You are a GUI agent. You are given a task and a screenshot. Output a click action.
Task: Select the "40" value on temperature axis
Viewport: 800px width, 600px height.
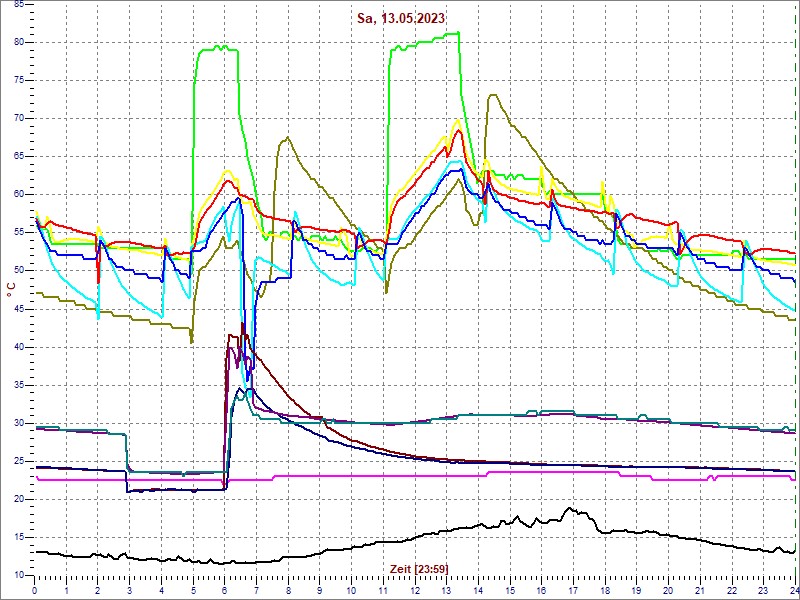coord(19,347)
